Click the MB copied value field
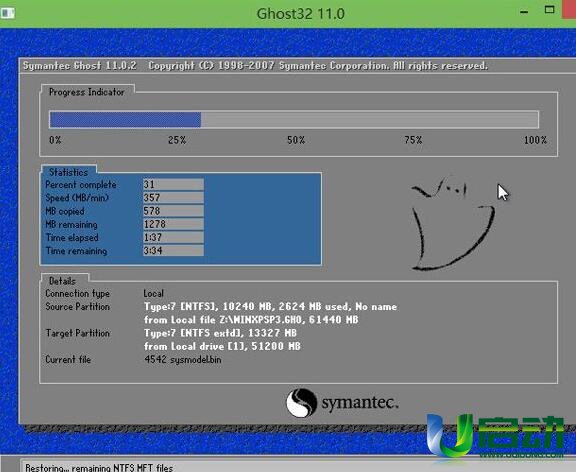 pyautogui.click(x=173, y=211)
